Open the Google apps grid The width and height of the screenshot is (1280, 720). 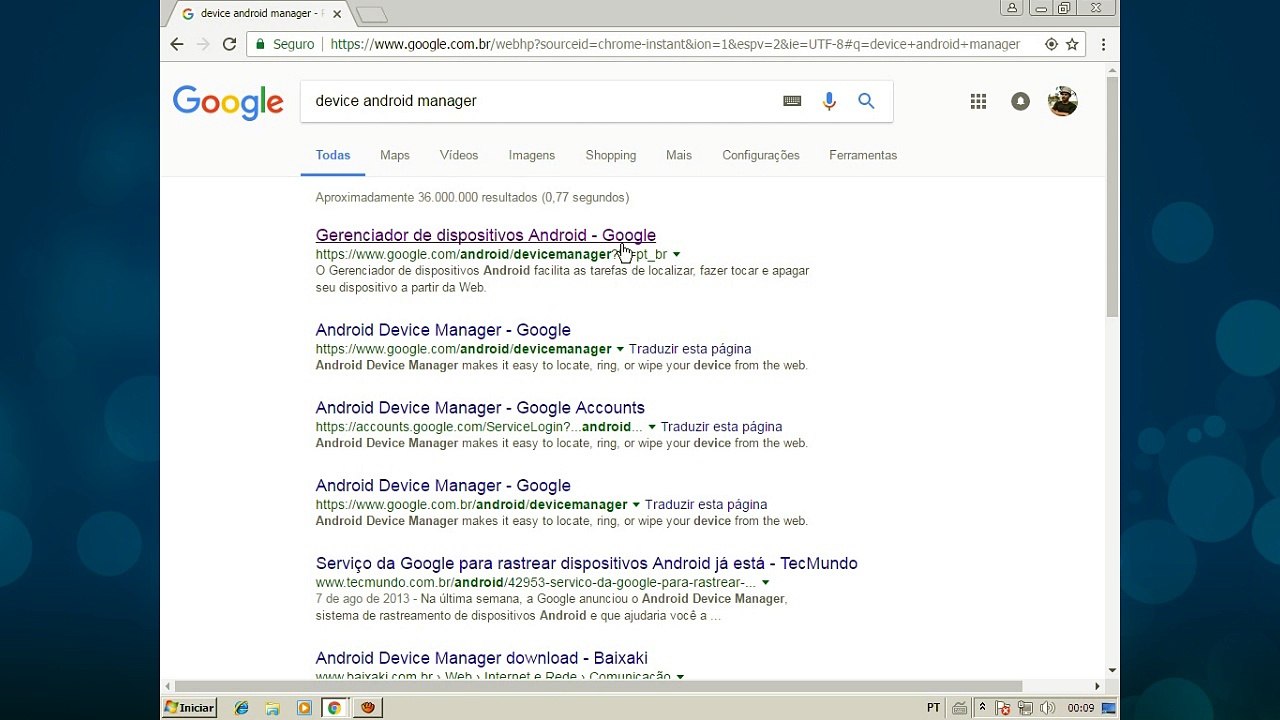978,101
